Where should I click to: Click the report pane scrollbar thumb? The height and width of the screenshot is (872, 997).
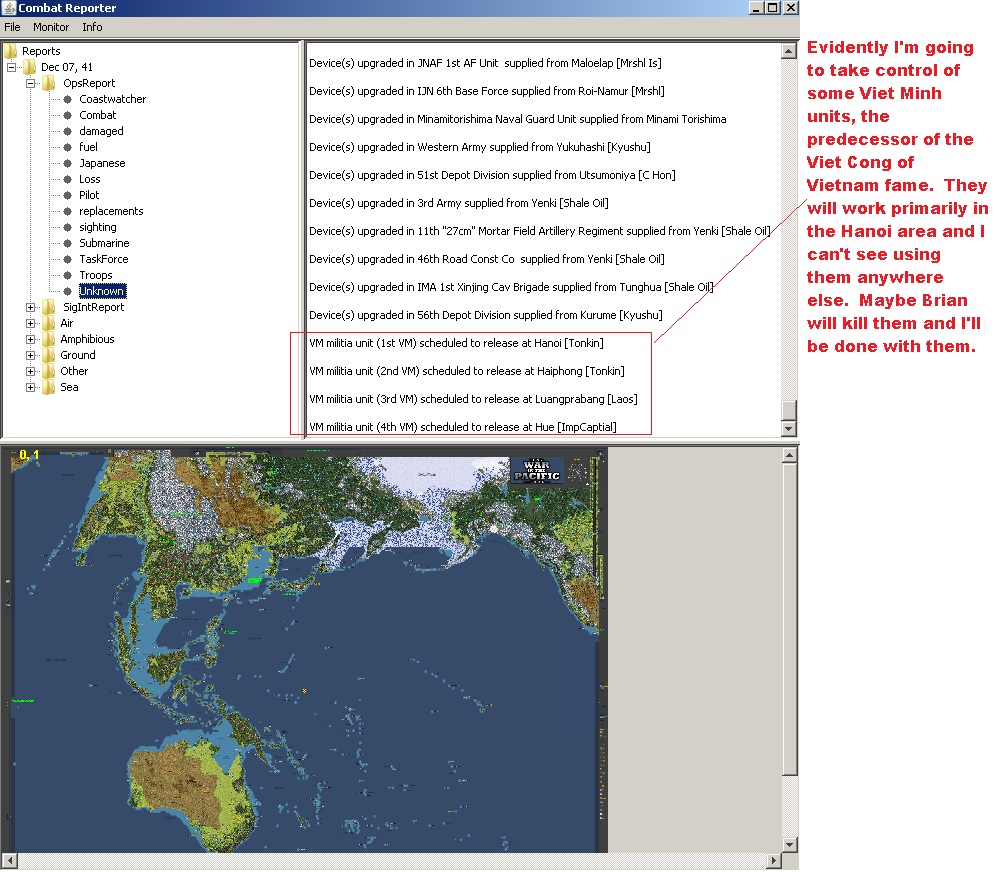(788, 410)
